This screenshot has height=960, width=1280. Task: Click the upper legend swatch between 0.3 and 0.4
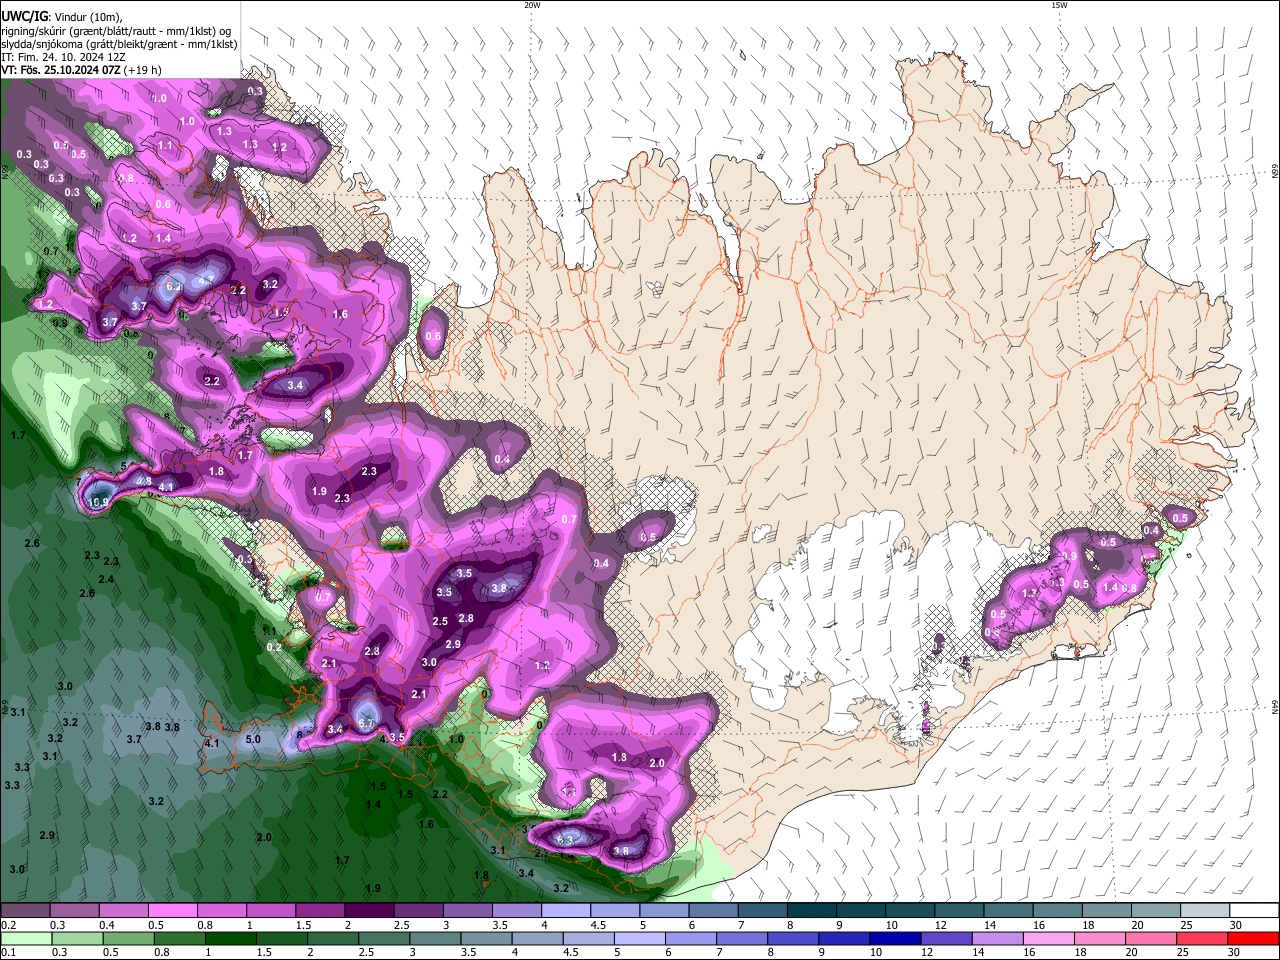point(74,911)
